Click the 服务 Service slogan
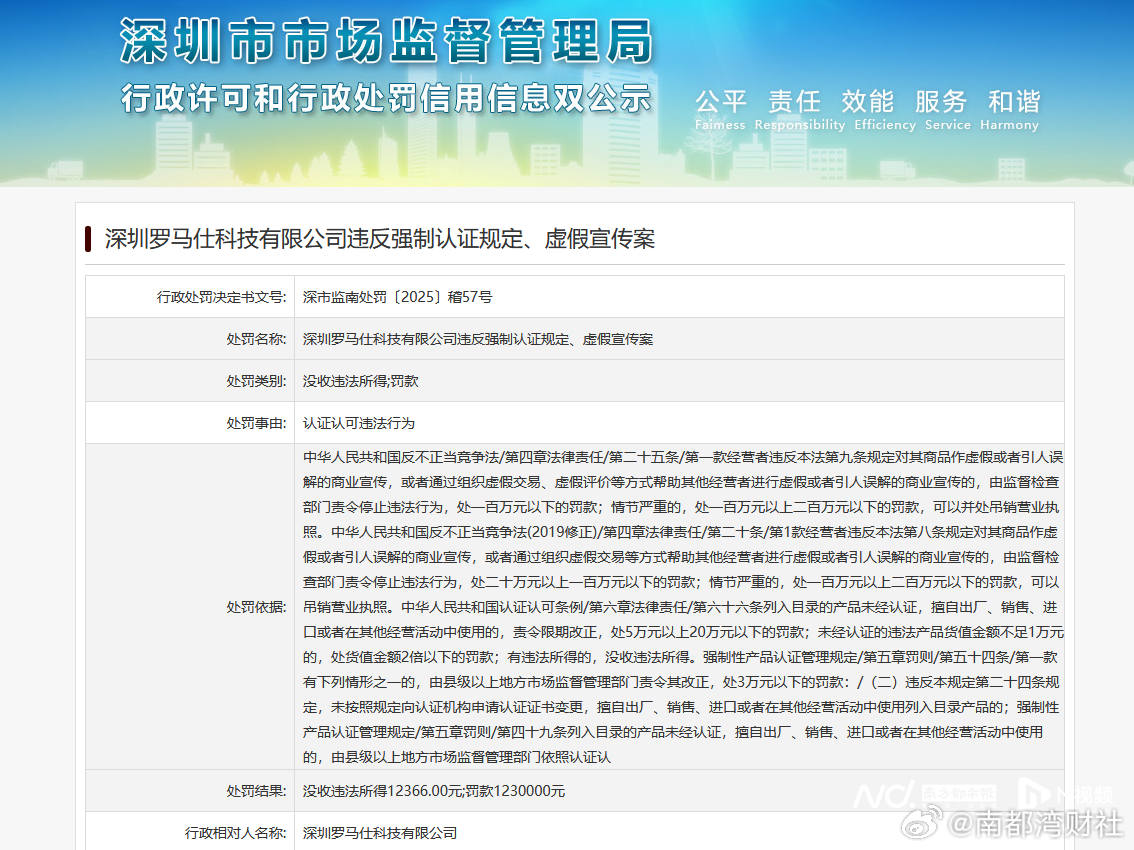This screenshot has width=1134, height=850. [x=941, y=102]
